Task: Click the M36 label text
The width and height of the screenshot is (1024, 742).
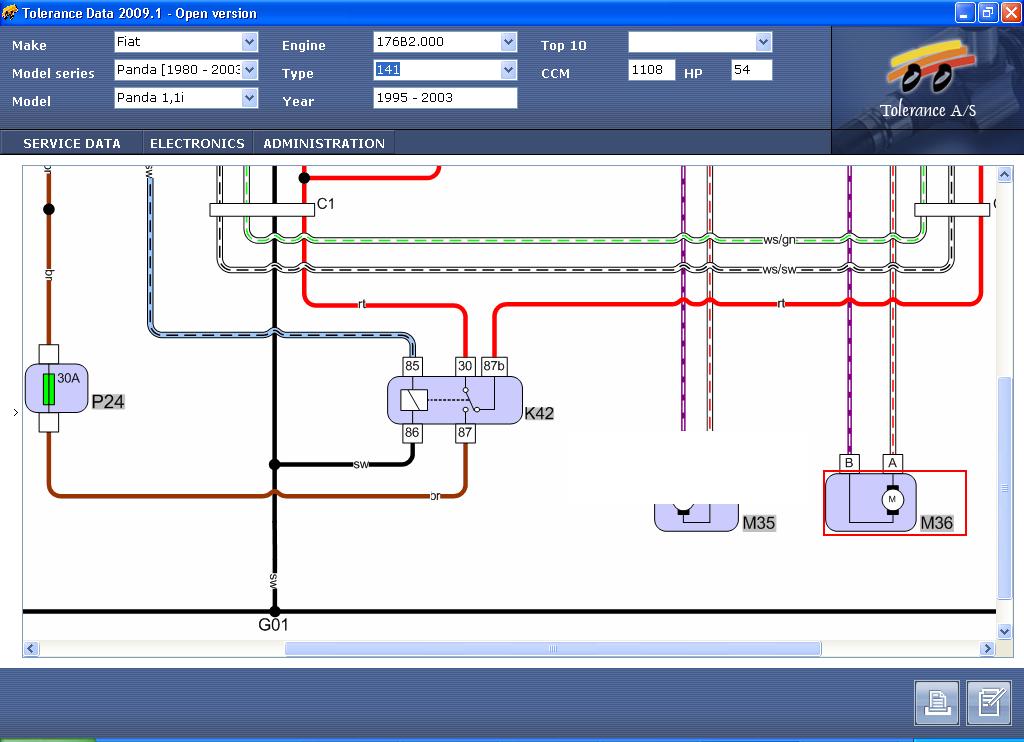Action: click(x=936, y=523)
